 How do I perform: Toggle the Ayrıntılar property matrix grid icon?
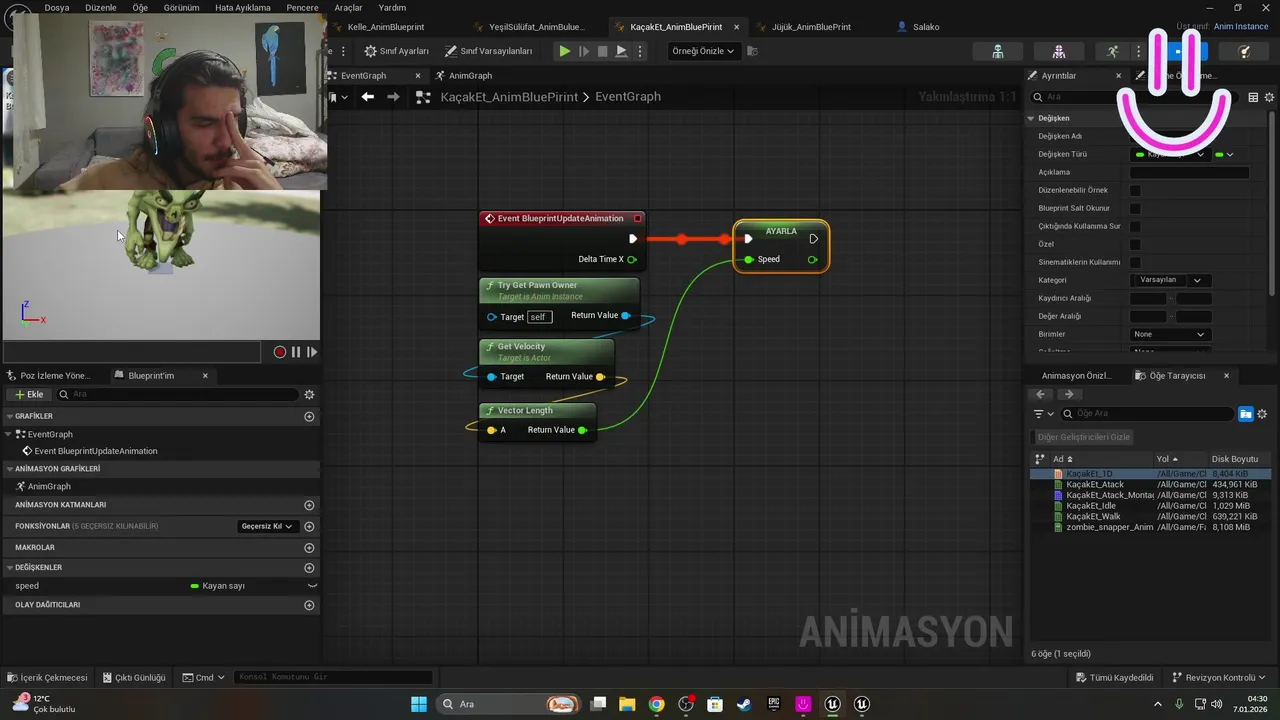[x=1253, y=97]
